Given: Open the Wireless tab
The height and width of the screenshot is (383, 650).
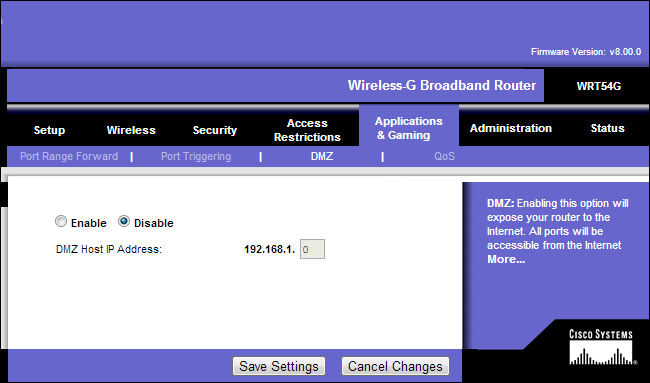Looking at the screenshot, I should click(131, 130).
